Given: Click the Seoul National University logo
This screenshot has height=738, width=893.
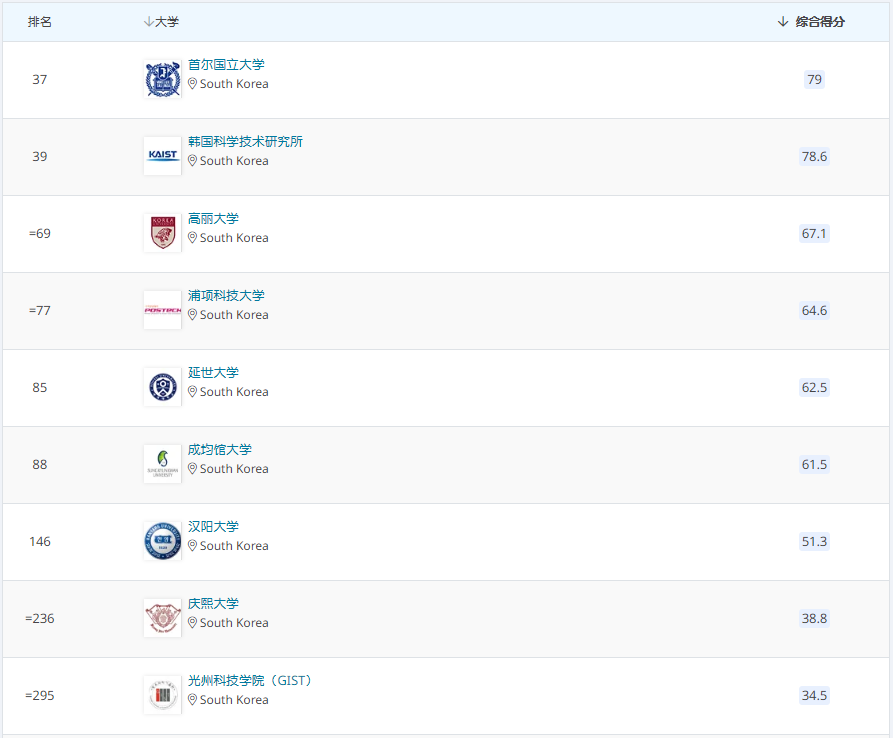Looking at the screenshot, I should tap(162, 79).
